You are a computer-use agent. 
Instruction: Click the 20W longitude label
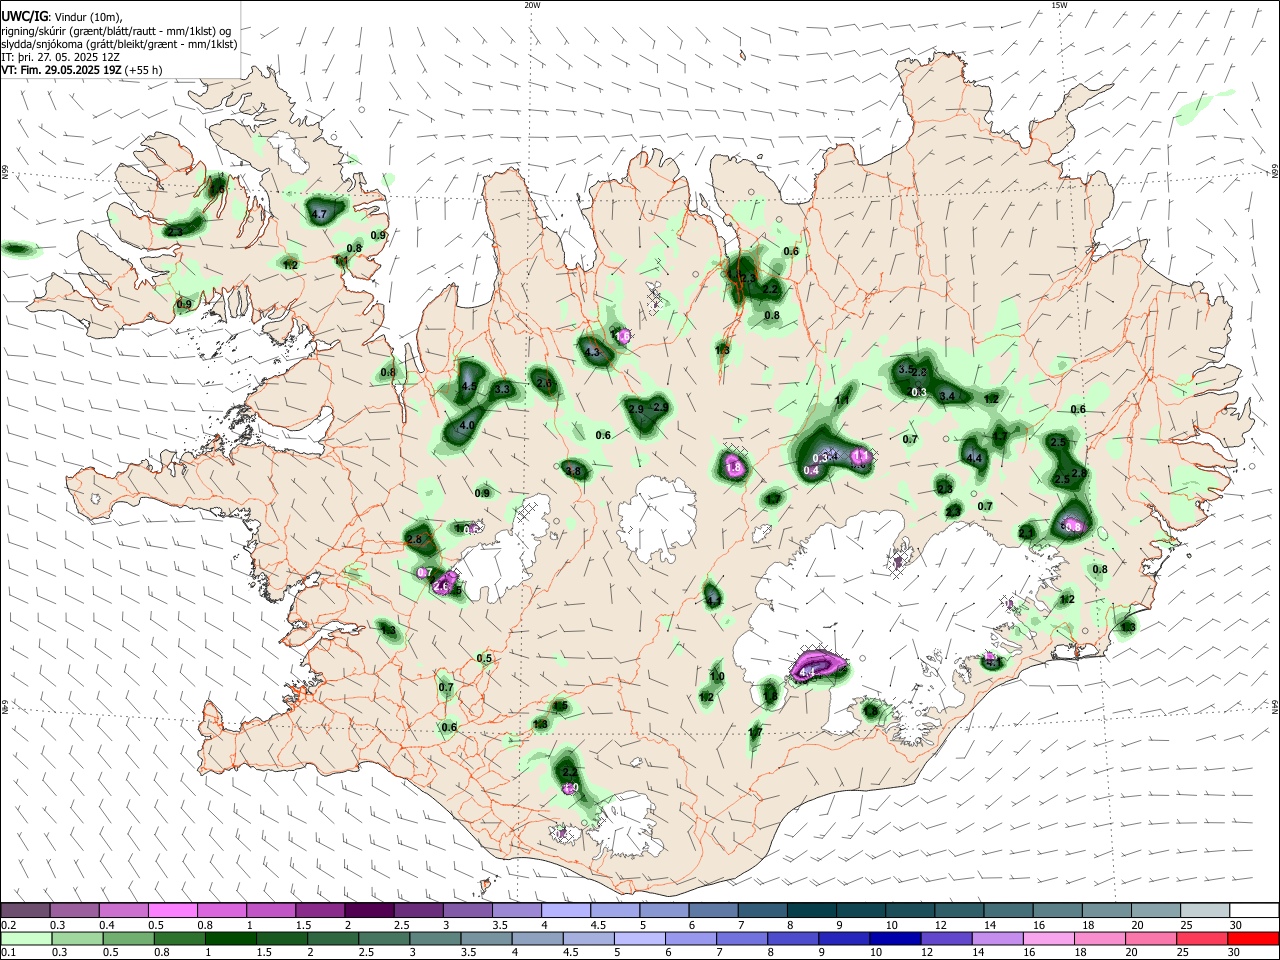click(x=532, y=5)
